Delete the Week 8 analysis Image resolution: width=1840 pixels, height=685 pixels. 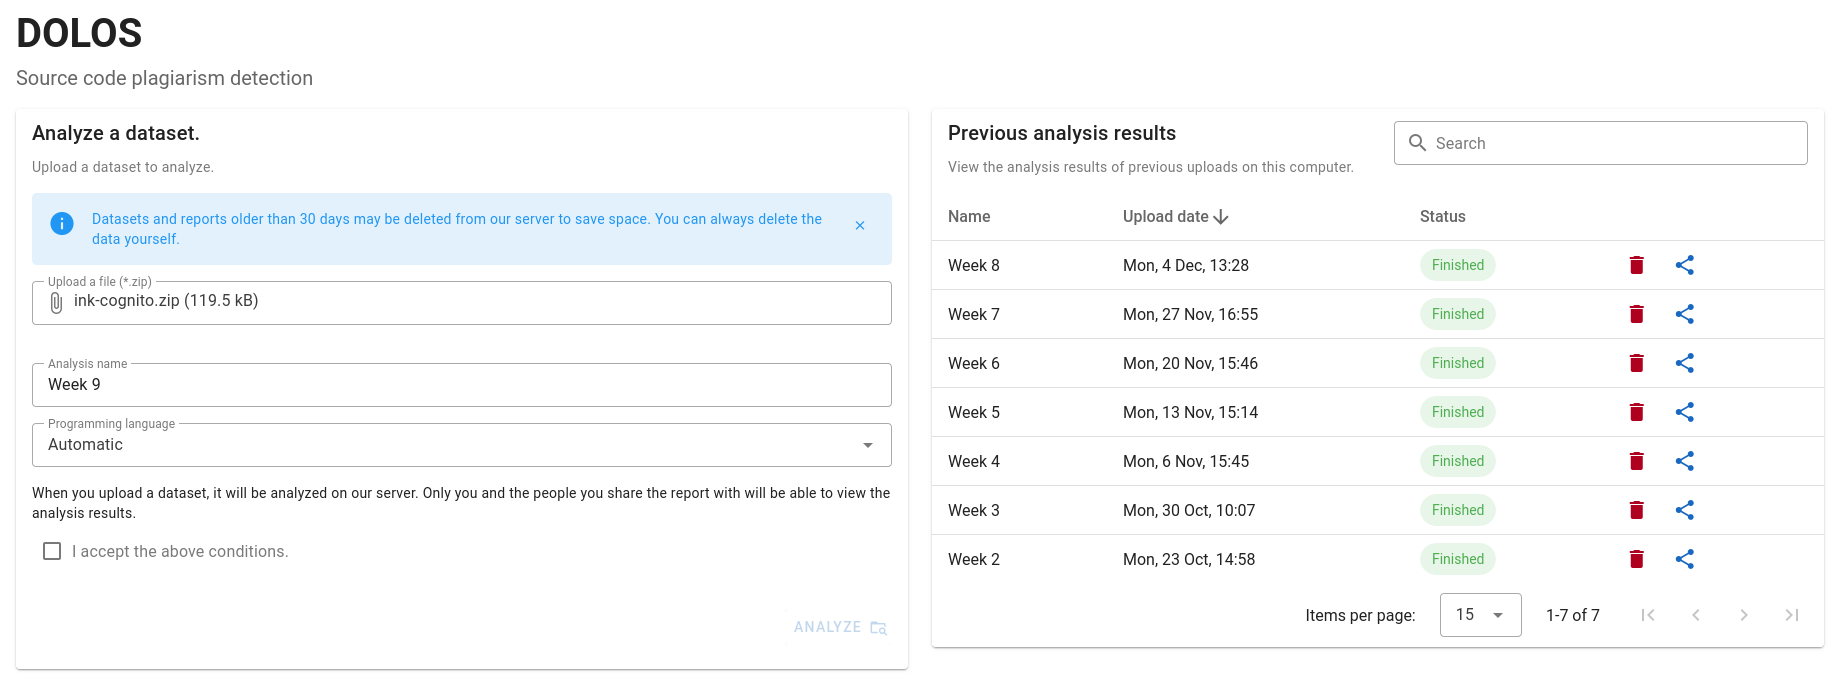click(x=1636, y=265)
